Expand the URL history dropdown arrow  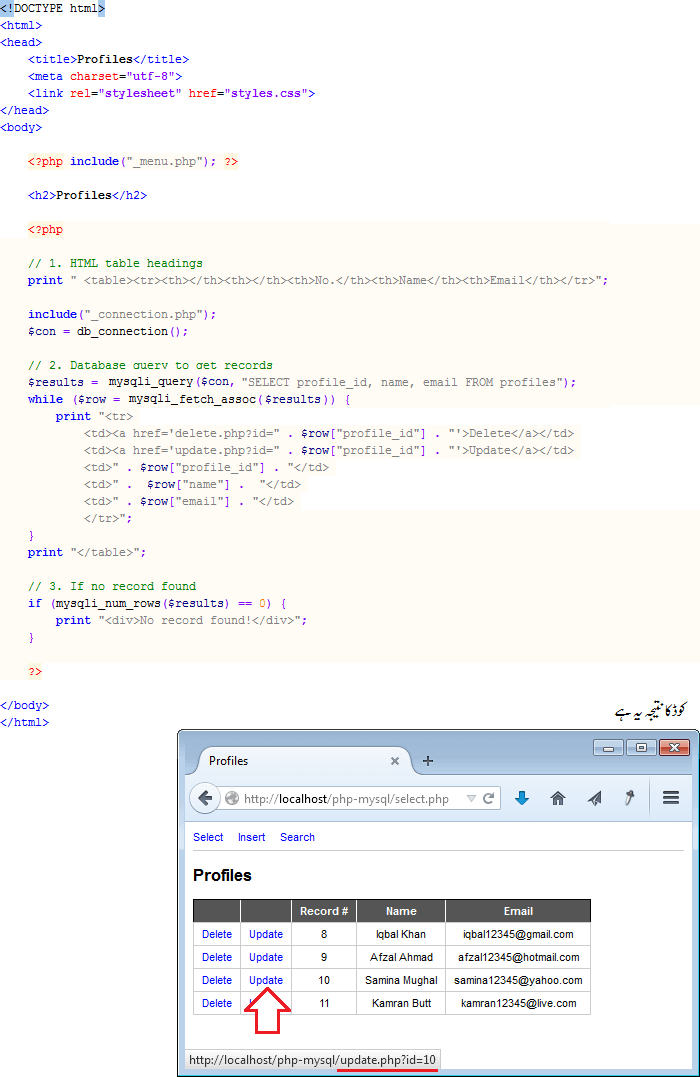click(x=471, y=799)
